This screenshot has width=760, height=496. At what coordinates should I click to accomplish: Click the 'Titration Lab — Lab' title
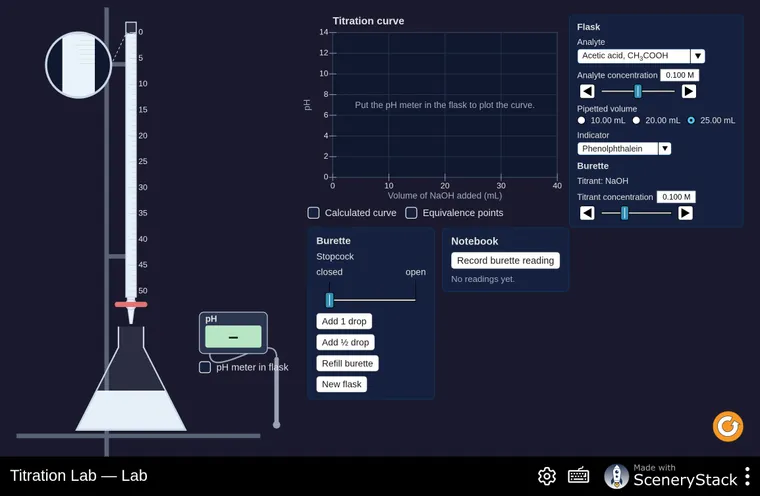[x=79, y=476]
